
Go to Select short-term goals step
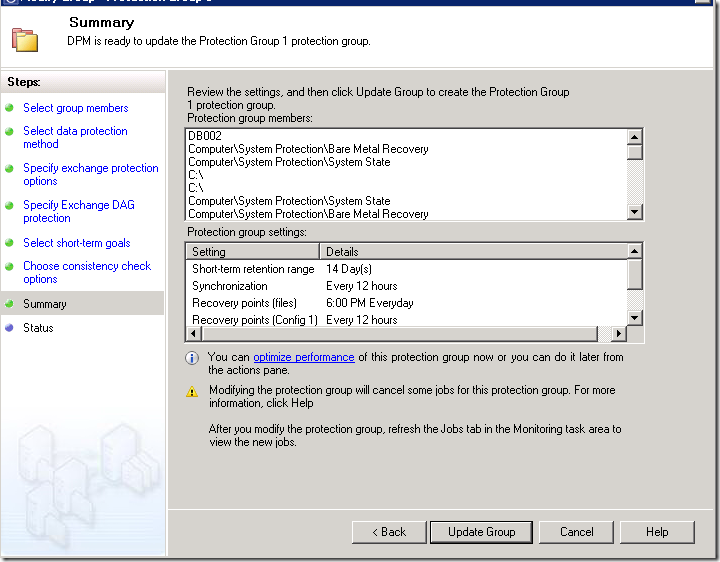tap(77, 243)
